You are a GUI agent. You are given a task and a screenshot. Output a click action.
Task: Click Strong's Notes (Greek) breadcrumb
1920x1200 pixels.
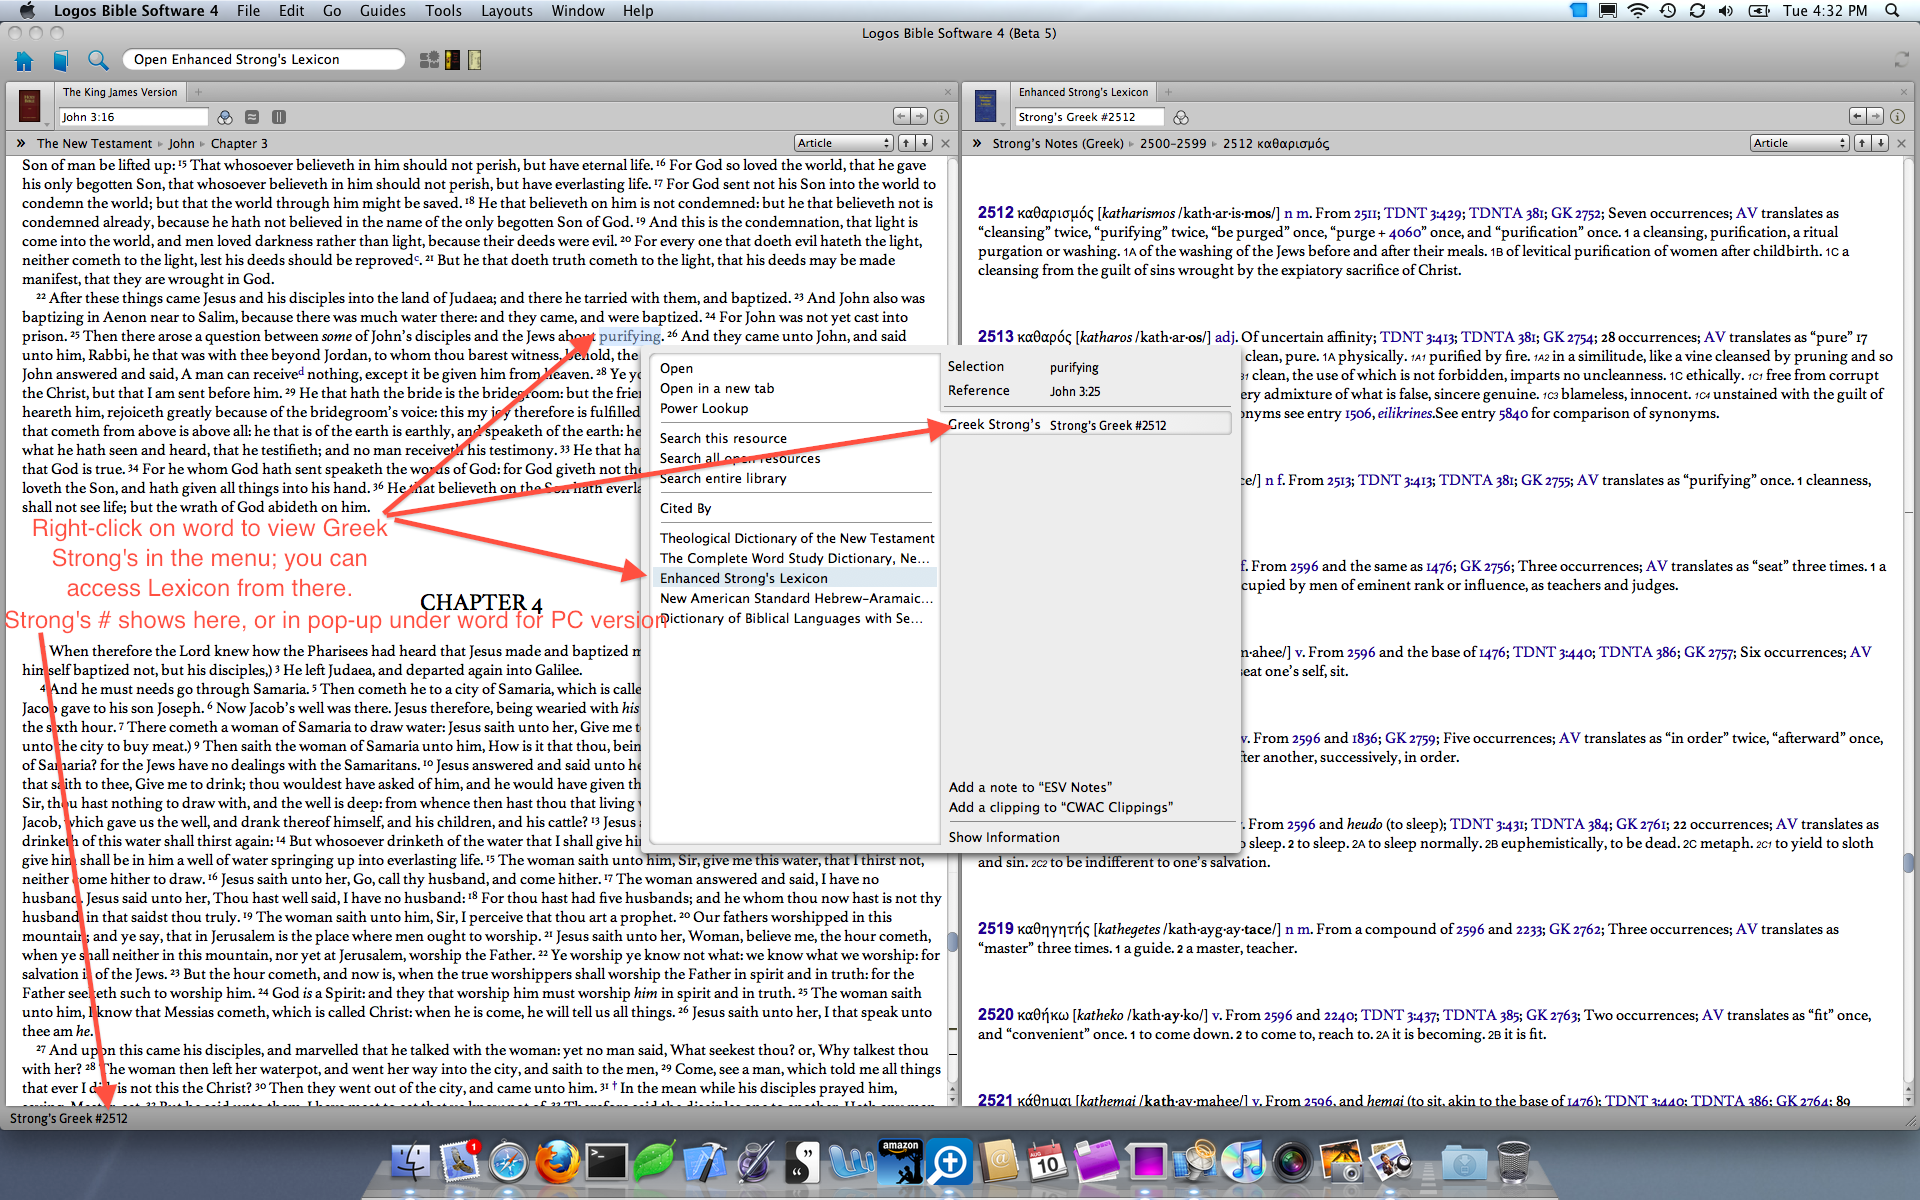(x=1058, y=143)
